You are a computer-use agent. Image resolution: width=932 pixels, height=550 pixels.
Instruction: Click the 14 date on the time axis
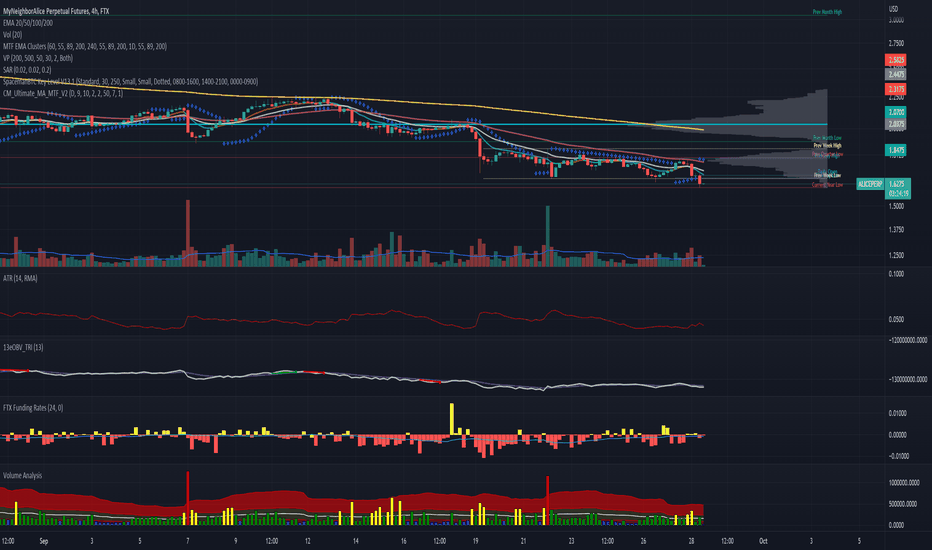pos(355,541)
